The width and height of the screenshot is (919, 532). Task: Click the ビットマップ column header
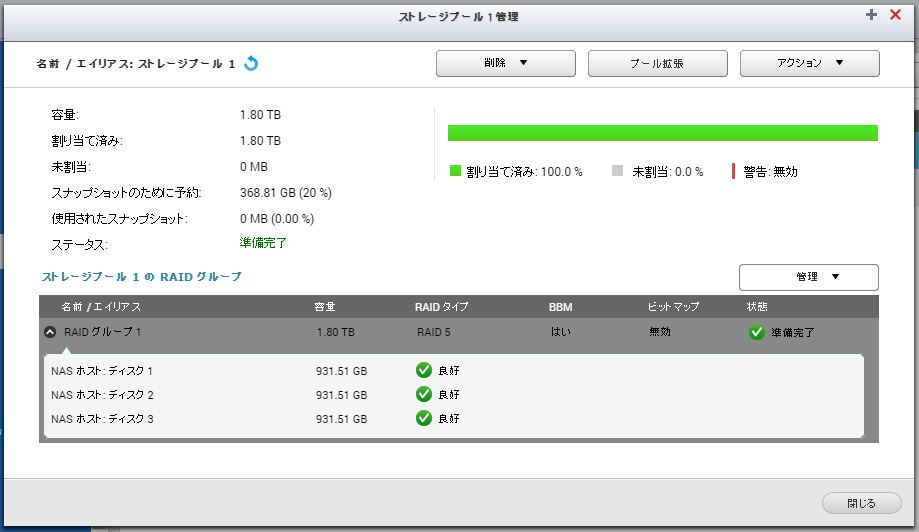pyautogui.click(x=673, y=307)
